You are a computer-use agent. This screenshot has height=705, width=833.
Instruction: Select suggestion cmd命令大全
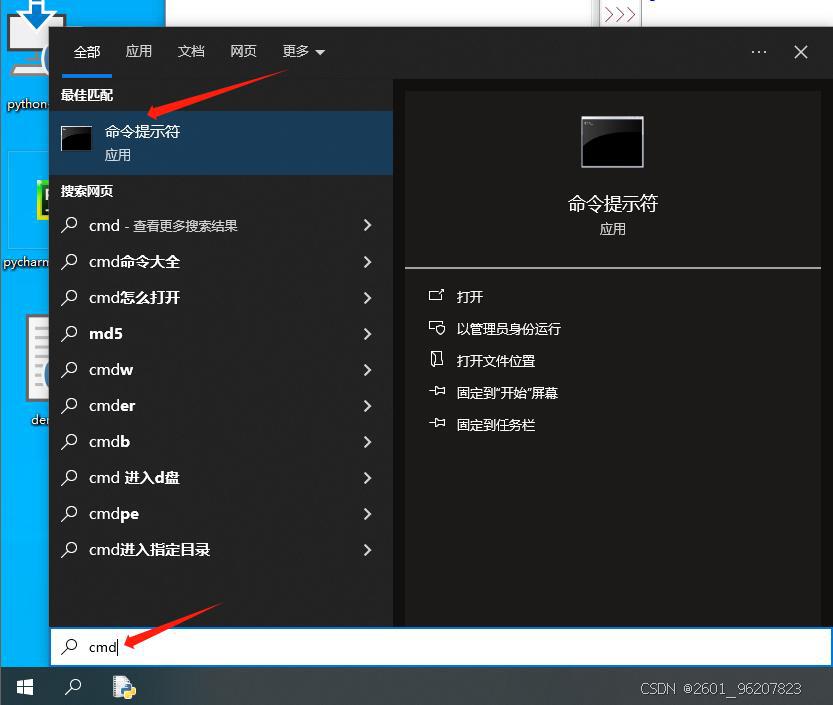point(221,262)
